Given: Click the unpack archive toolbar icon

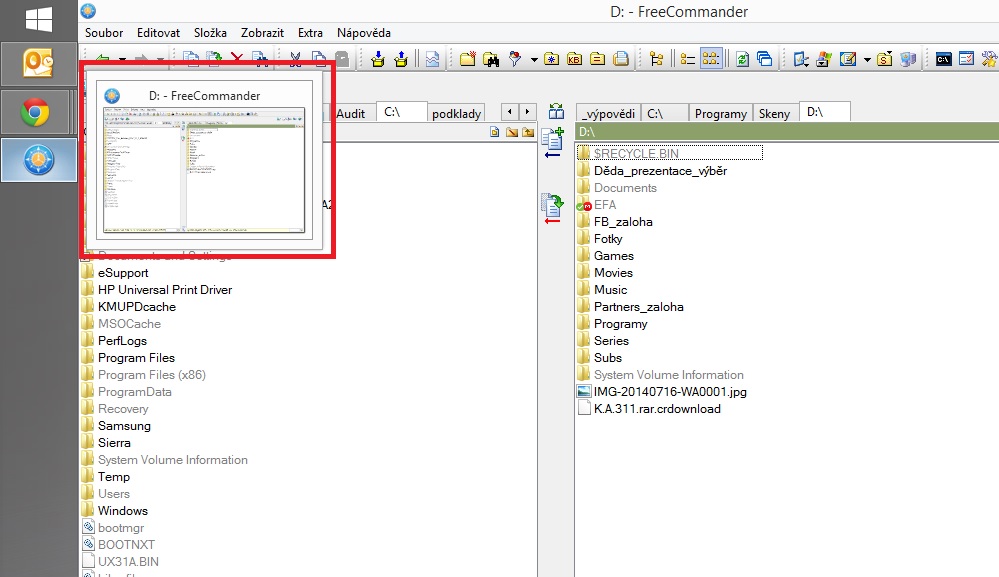Looking at the screenshot, I should [x=401, y=59].
